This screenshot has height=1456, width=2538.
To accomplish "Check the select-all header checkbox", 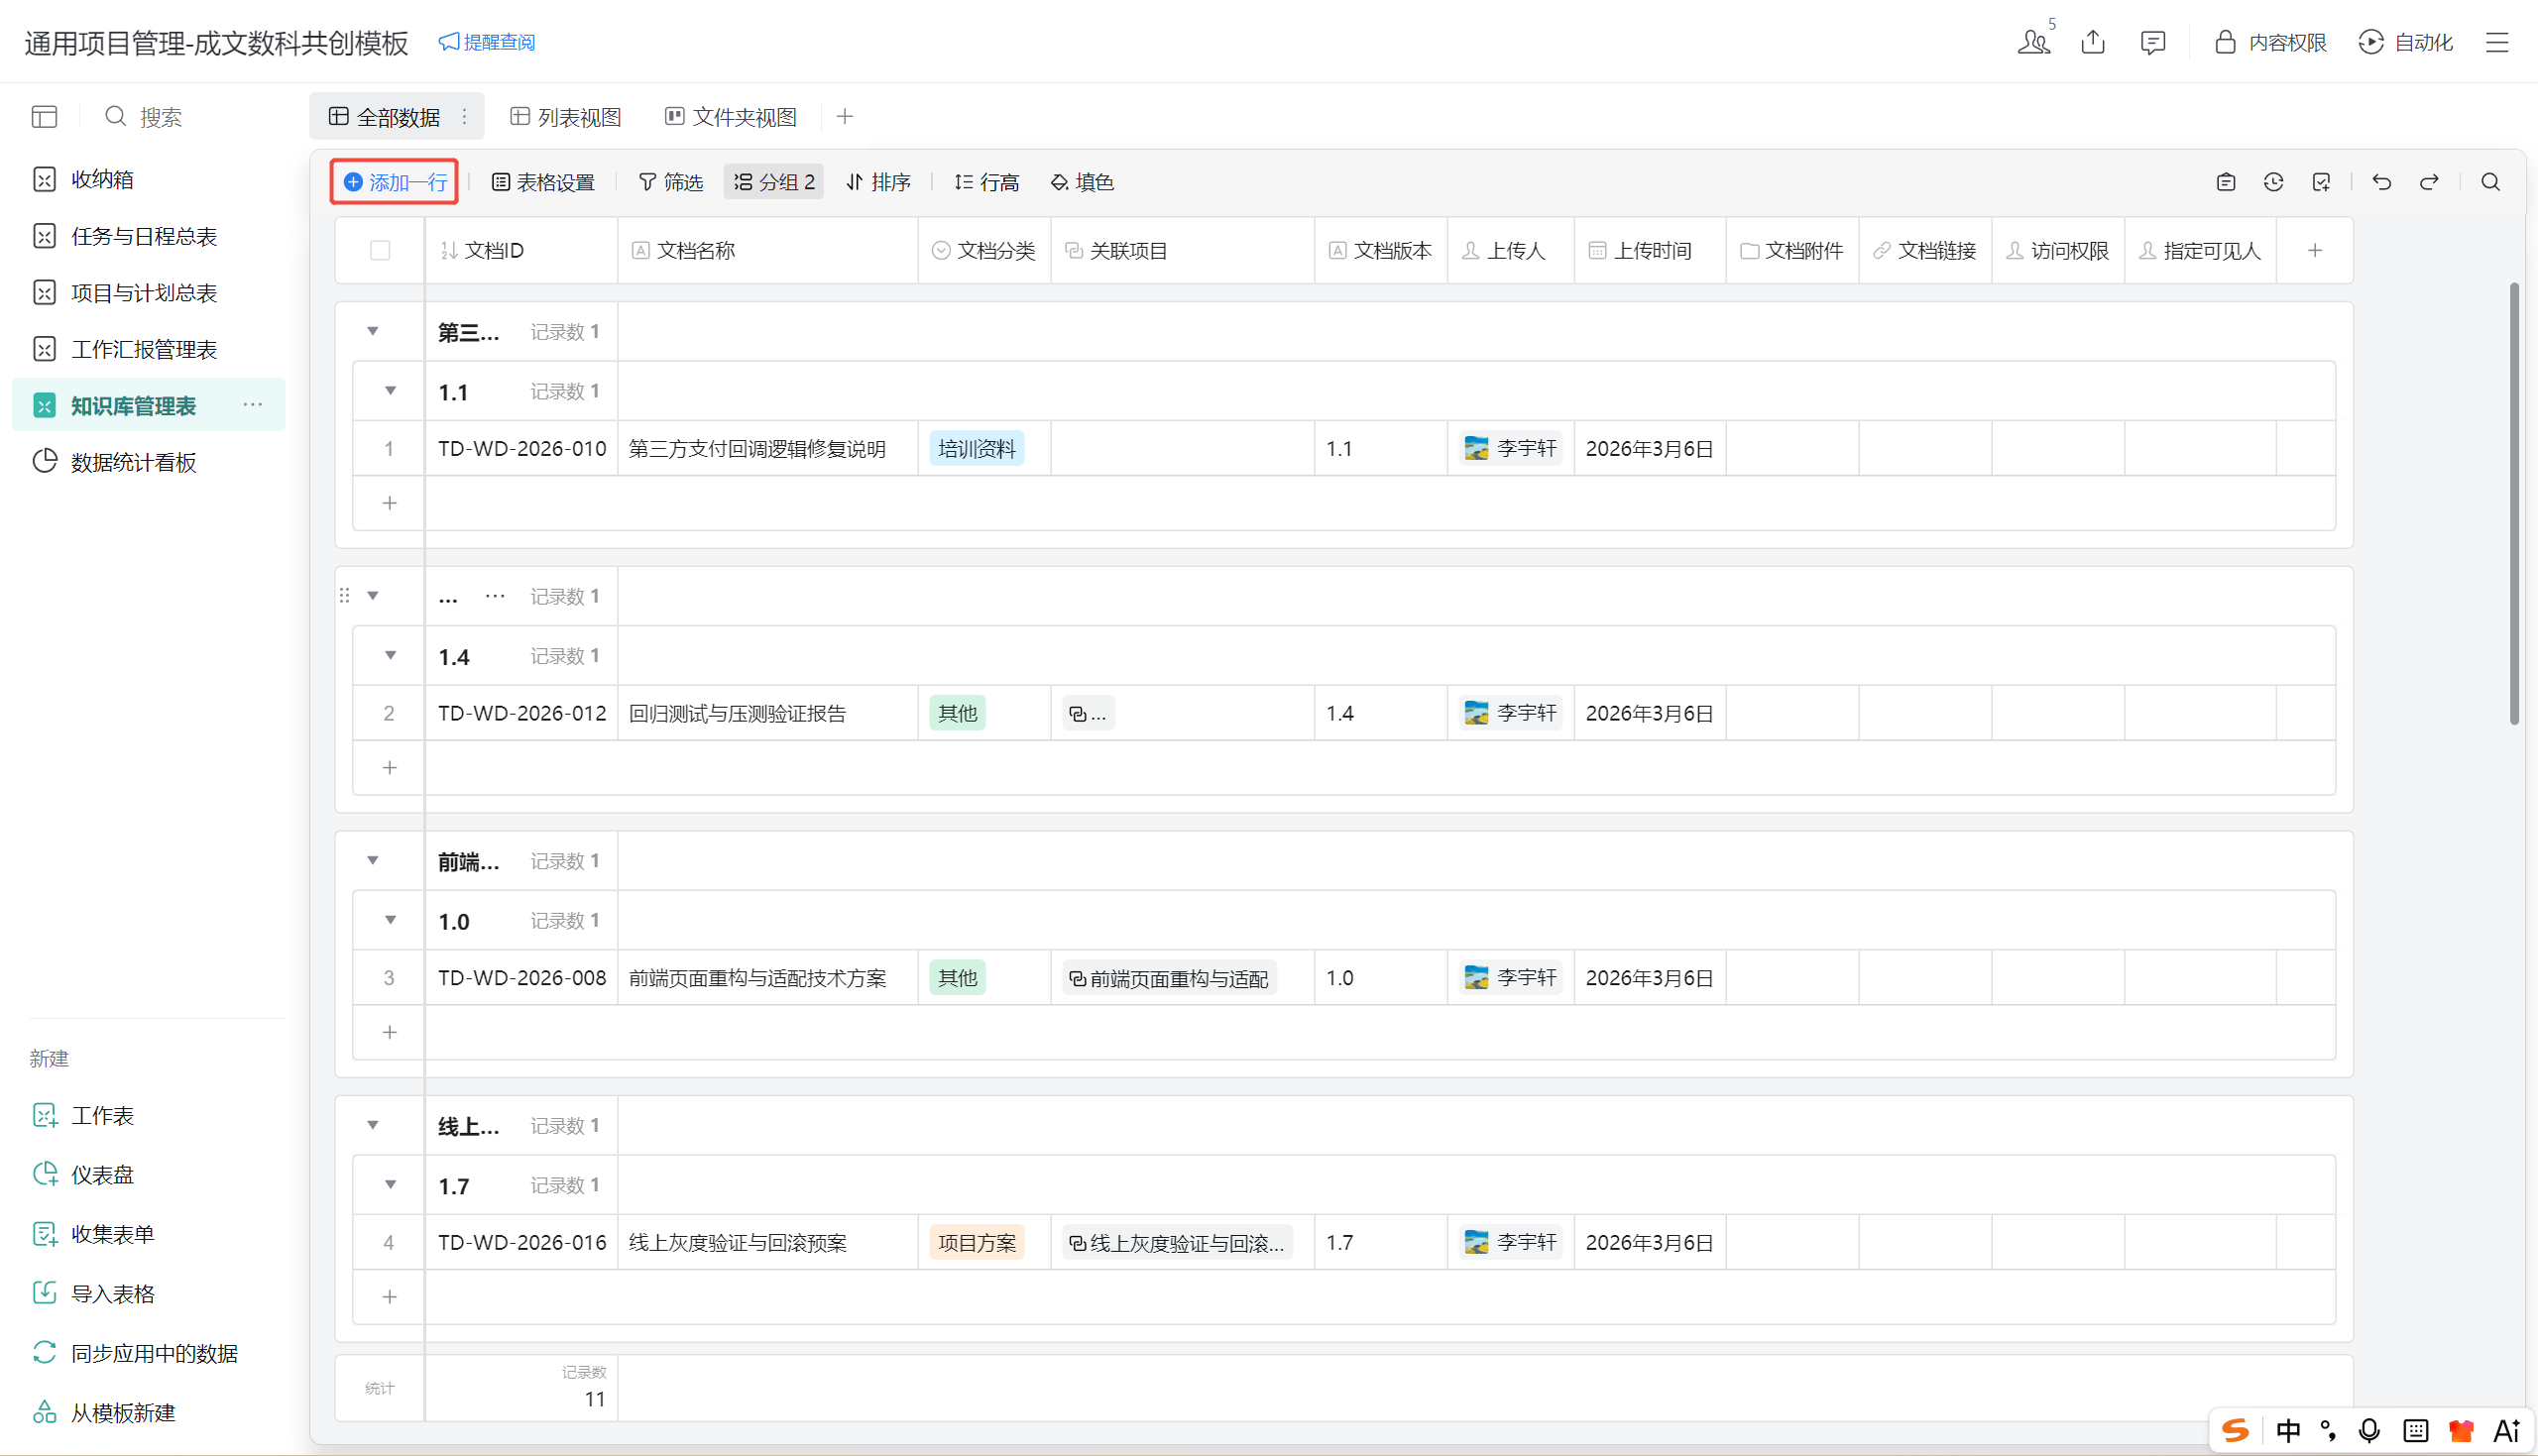I will pyautogui.click(x=380, y=251).
